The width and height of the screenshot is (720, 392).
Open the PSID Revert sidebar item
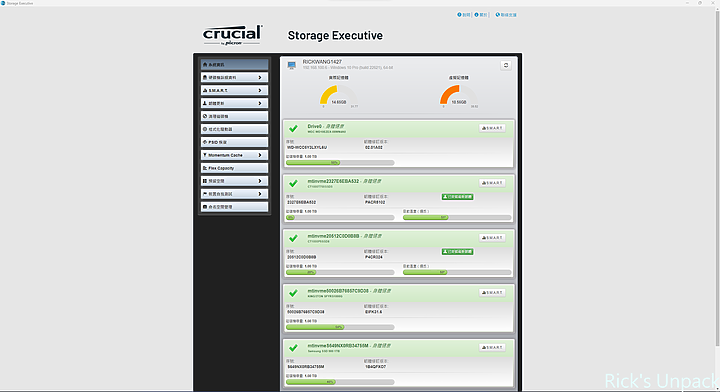tap(234, 142)
